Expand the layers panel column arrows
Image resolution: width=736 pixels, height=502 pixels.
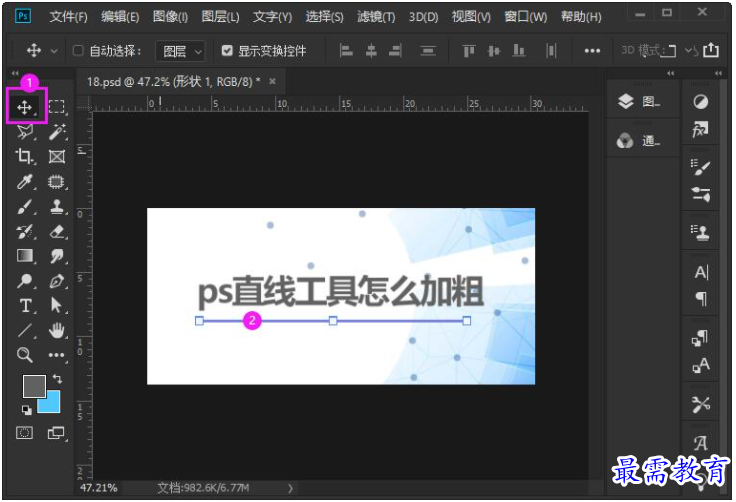tap(671, 73)
